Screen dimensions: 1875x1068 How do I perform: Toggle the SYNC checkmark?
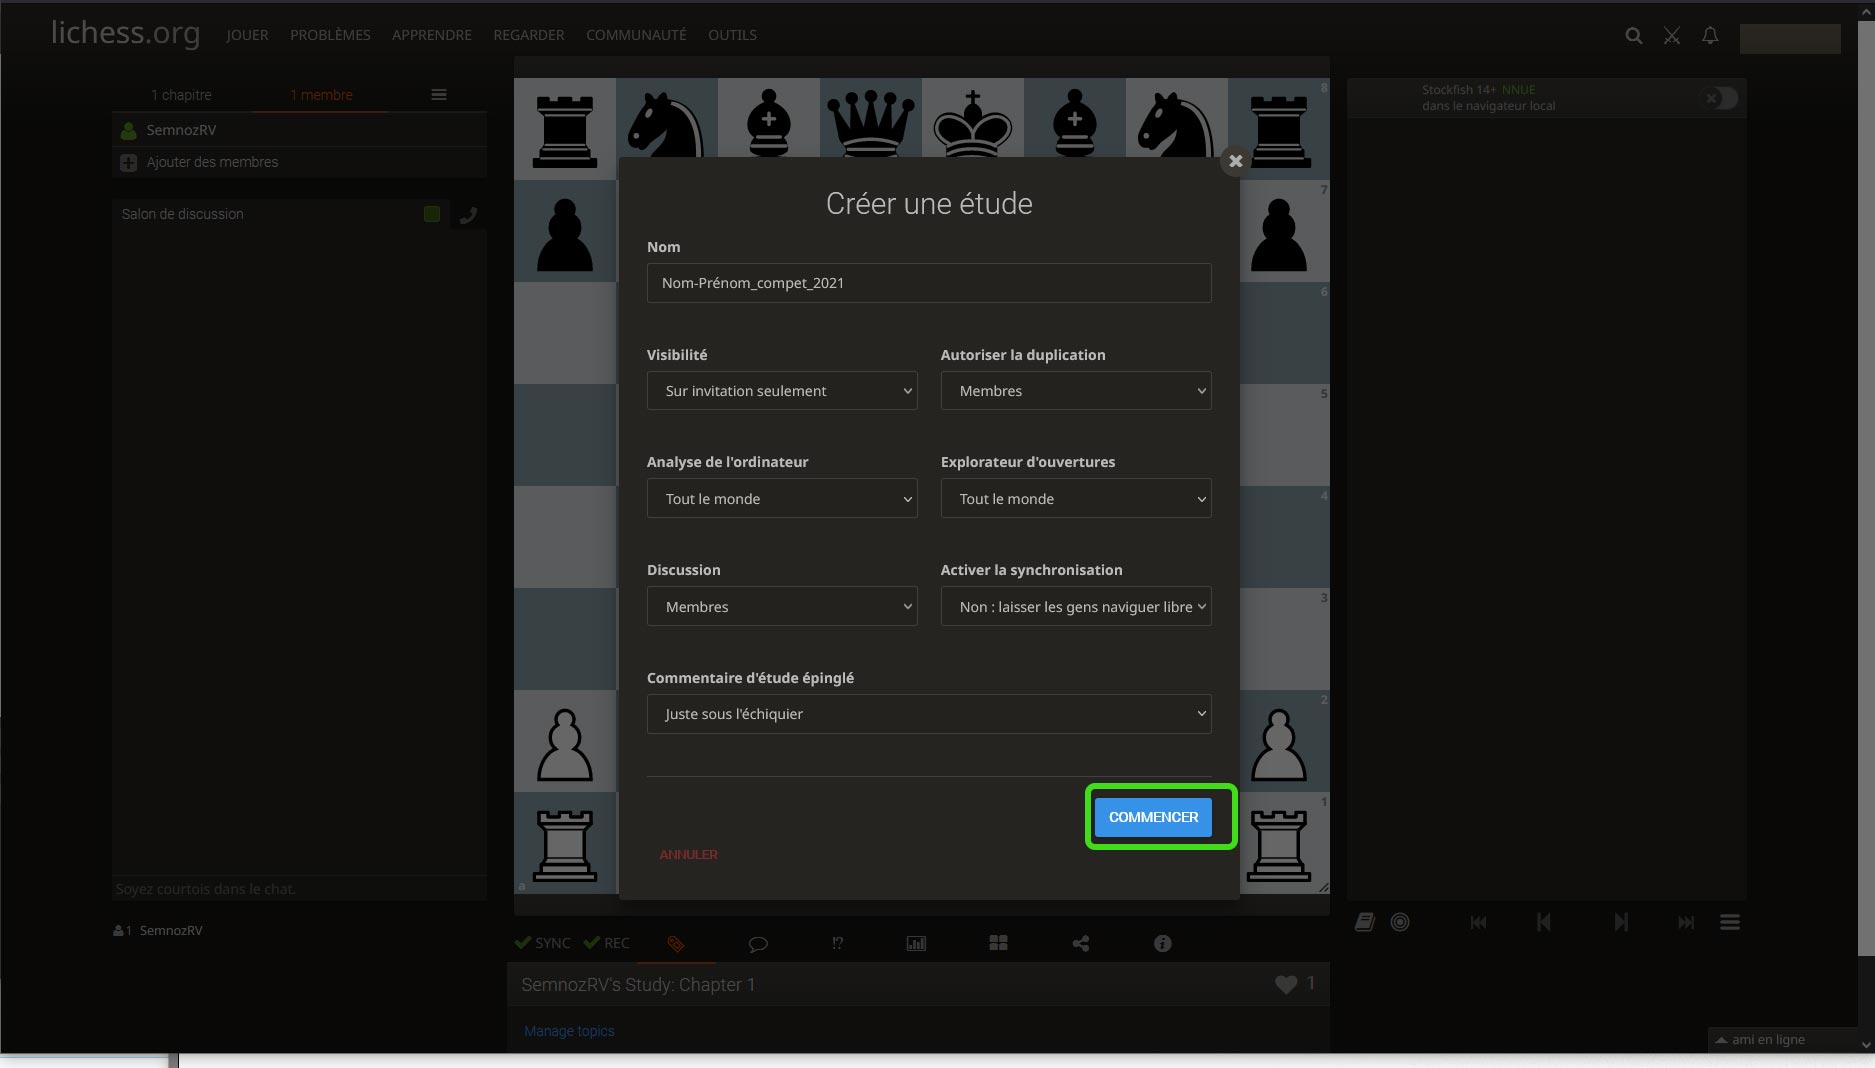[x=542, y=943]
